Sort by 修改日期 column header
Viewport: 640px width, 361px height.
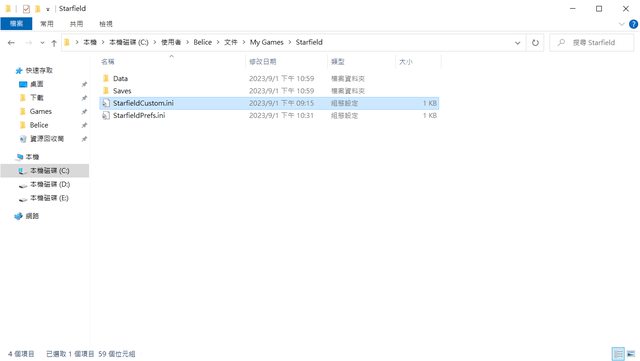263,62
